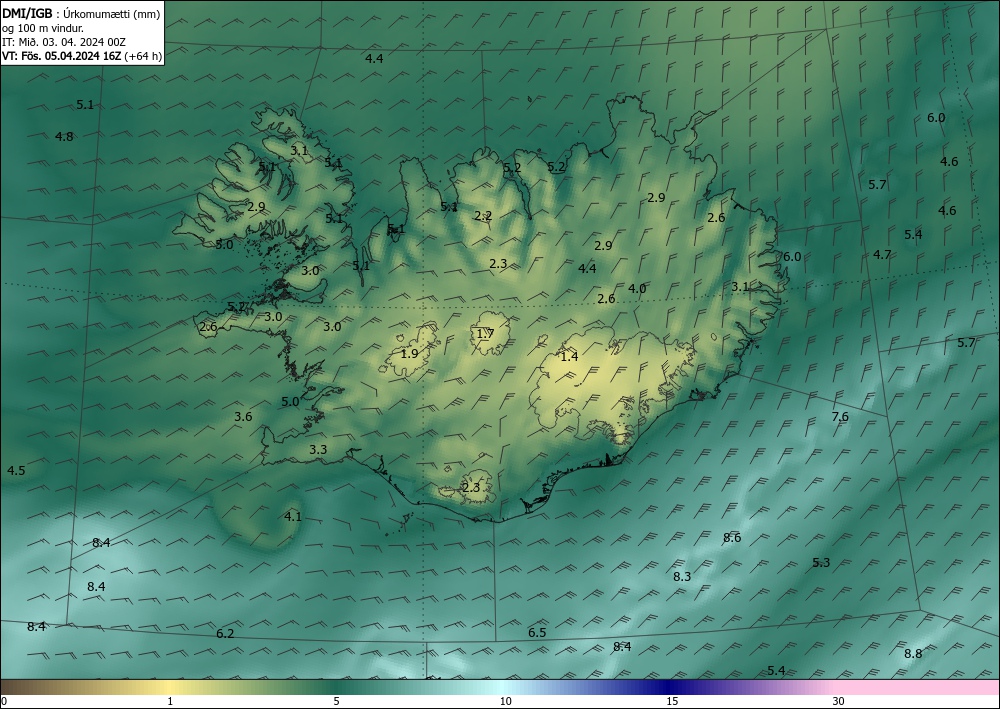Select the 8.8 precipitation value
The width and height of the screenshot is (1000, 709).
(913, 654)
